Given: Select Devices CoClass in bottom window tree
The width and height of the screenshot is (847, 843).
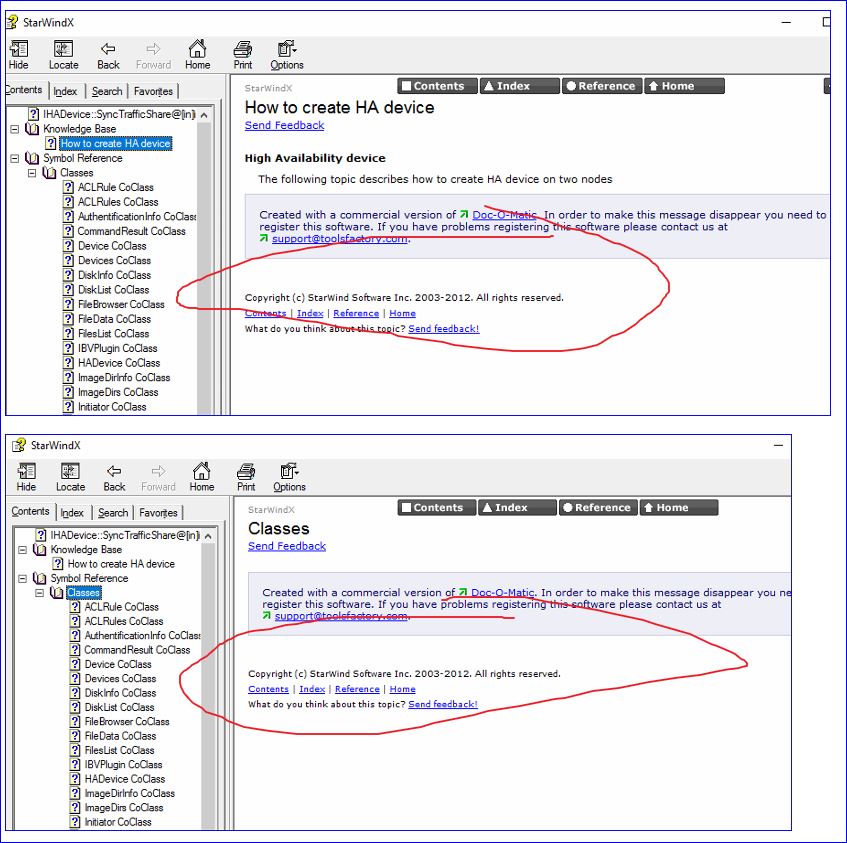Looking at the screenshot, I should point(120,679).
